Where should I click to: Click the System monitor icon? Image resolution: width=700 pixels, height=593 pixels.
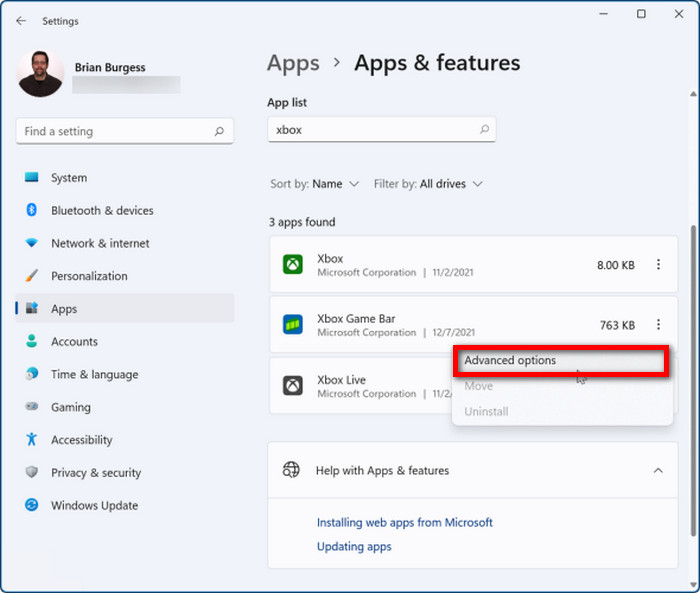pos(32,177)
